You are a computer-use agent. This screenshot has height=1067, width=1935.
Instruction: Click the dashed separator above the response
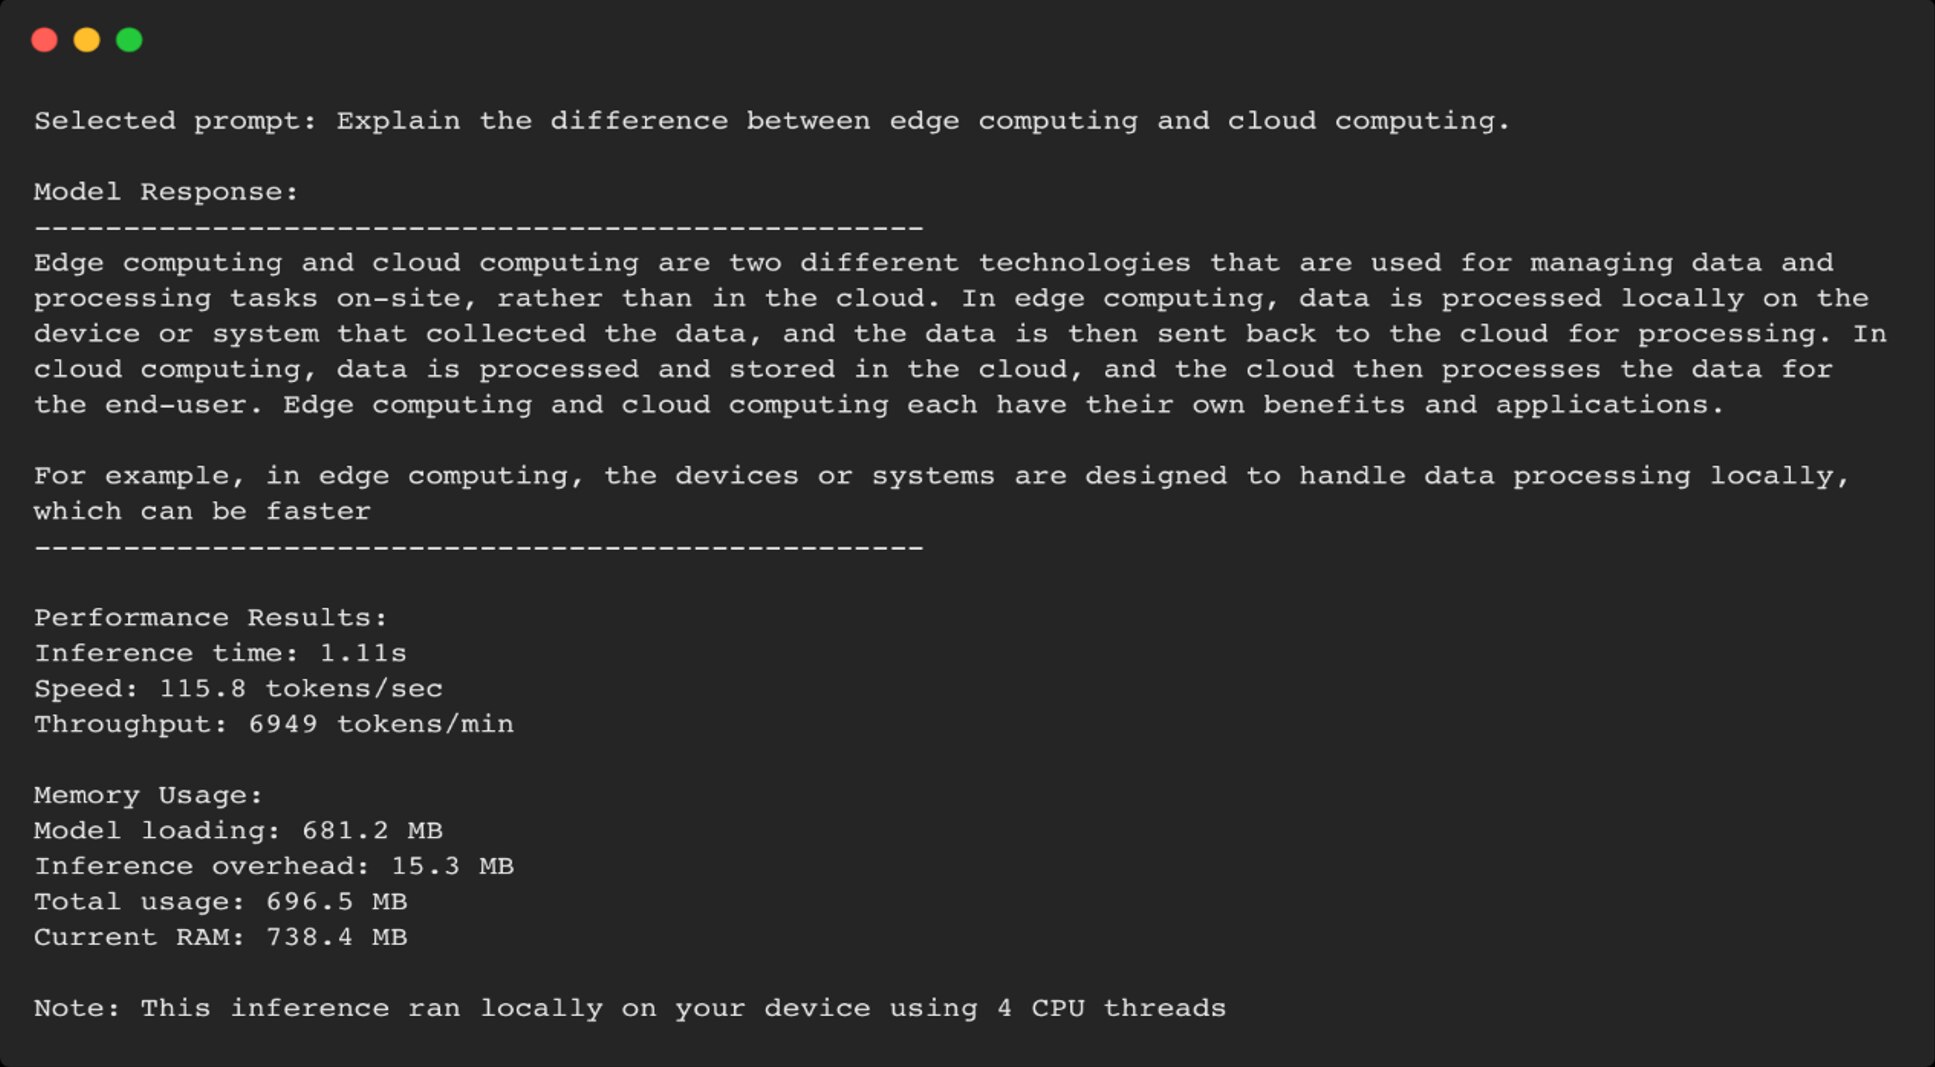click(478, 228)
